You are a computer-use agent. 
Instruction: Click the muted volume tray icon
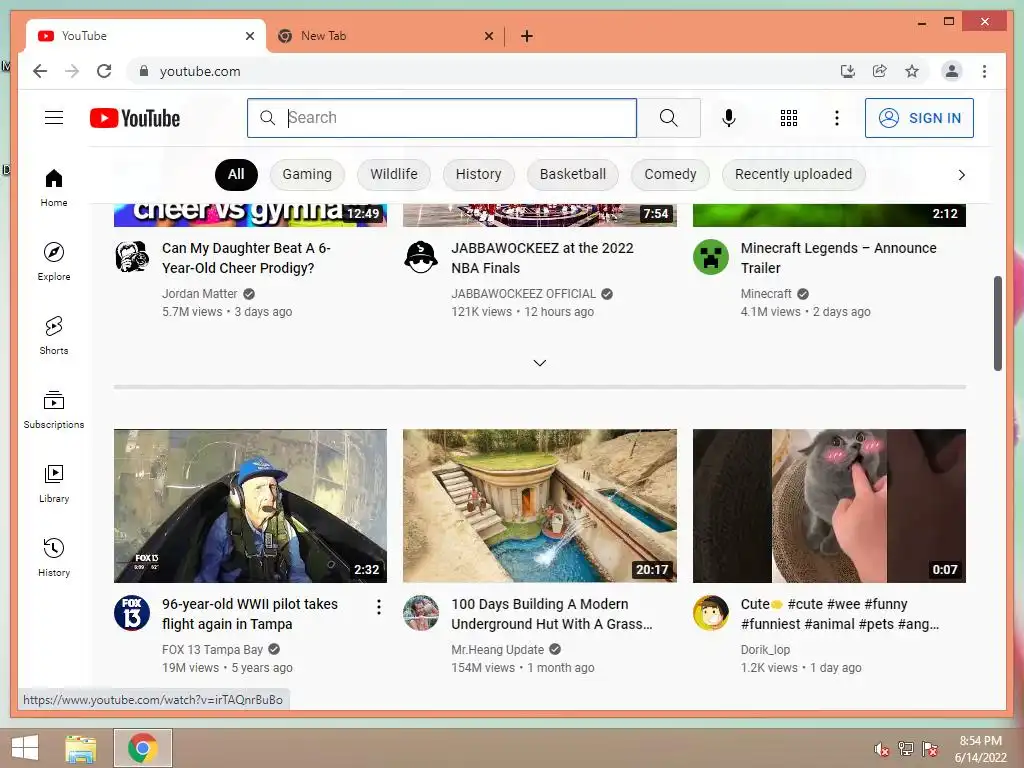pos(882,749)
